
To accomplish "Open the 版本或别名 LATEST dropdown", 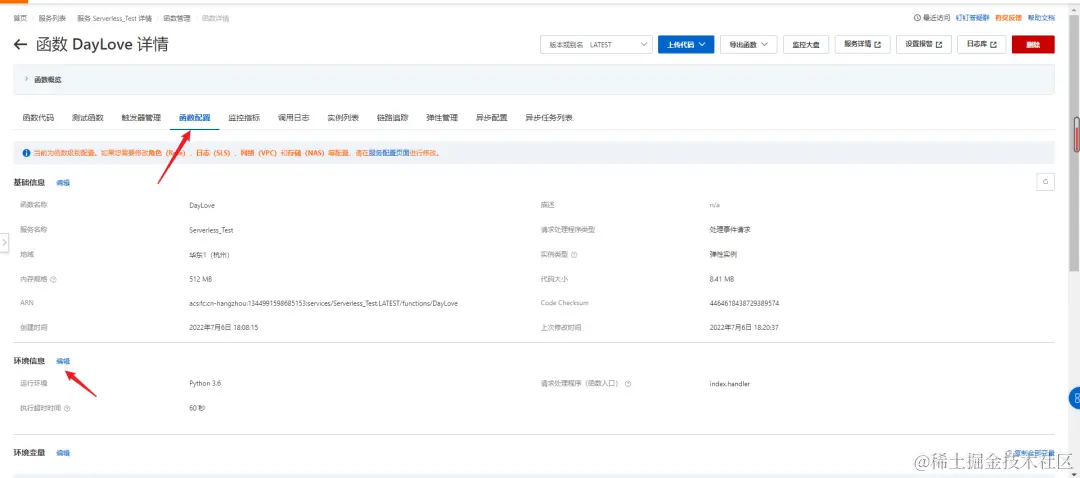I will click(x=596, y=44).
